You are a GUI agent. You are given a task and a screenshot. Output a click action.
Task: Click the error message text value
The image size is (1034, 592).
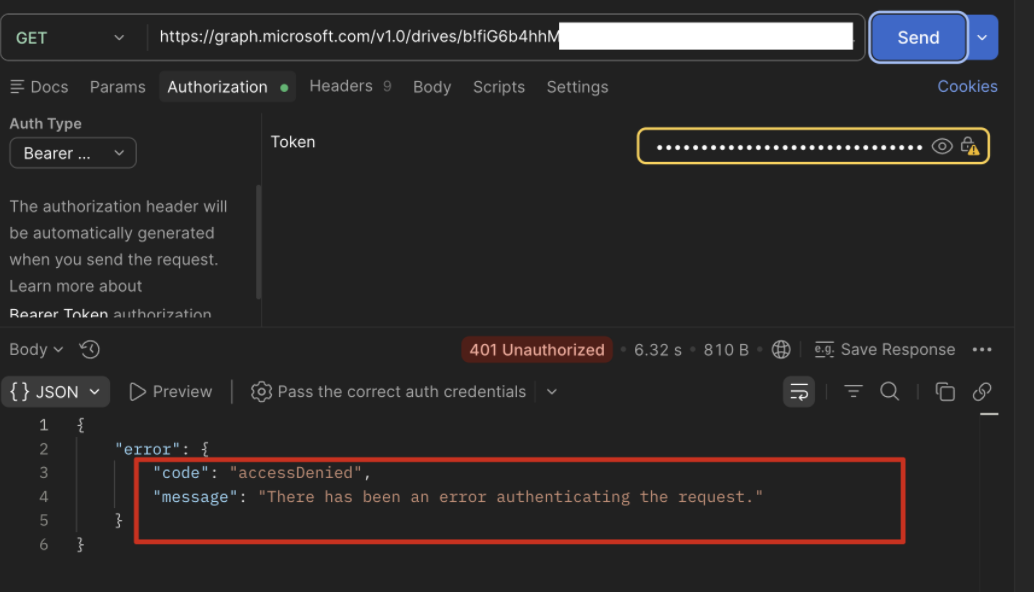[510, 496]
